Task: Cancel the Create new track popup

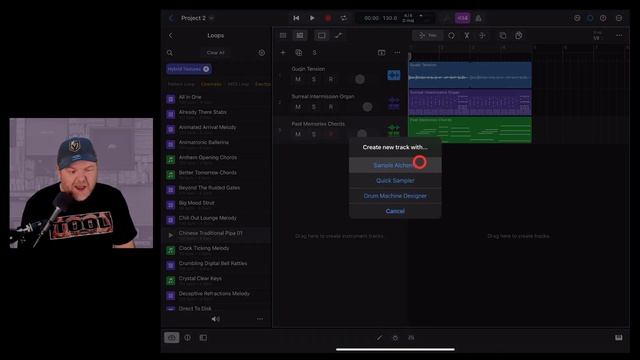Action: click(x=395, y=211)
